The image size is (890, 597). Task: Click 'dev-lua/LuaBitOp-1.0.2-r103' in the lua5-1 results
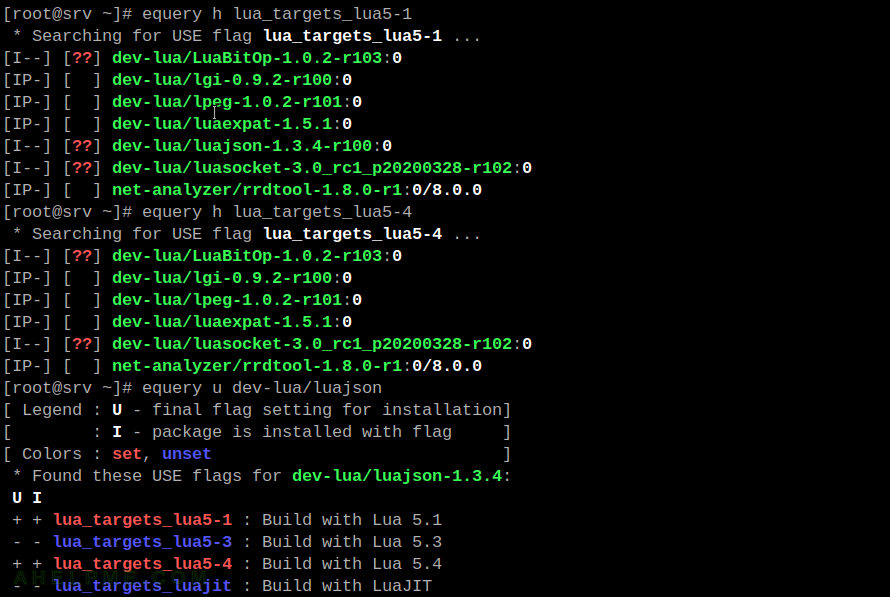point(247,58)
